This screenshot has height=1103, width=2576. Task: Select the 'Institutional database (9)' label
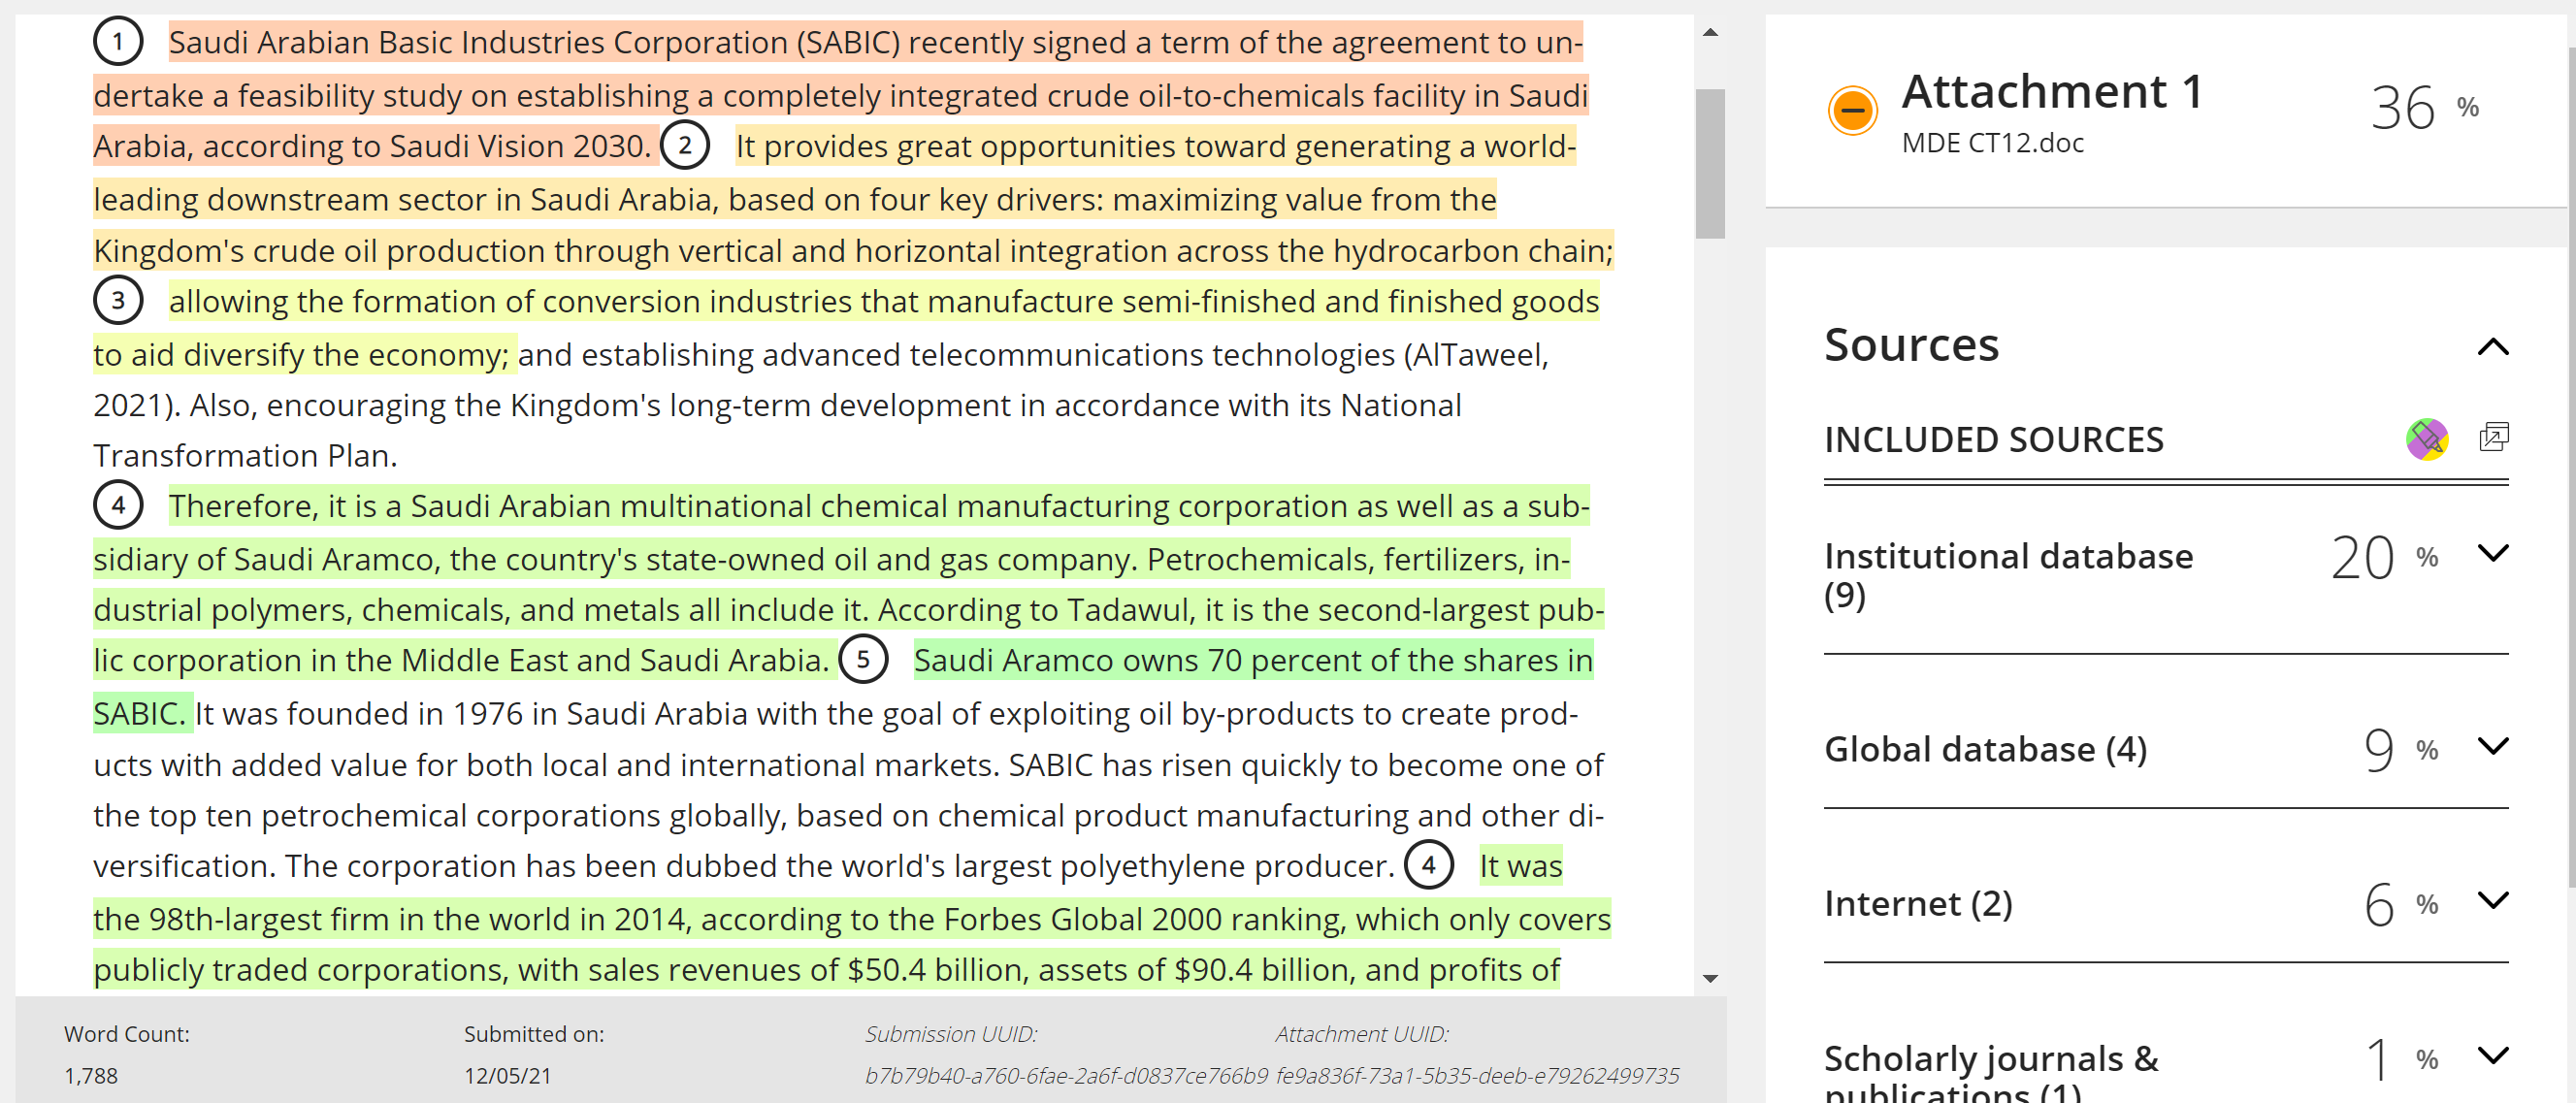pos(2008,575)
